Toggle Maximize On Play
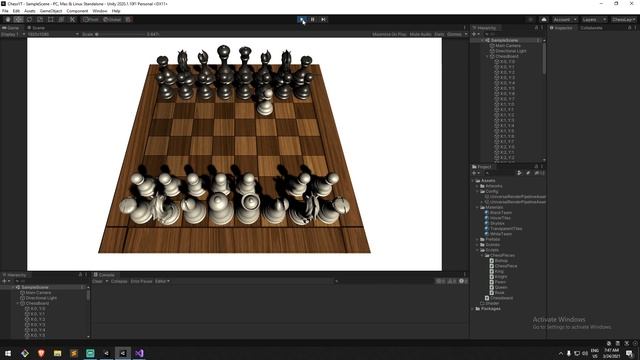640x360 pixels. [x=389, y=34]
